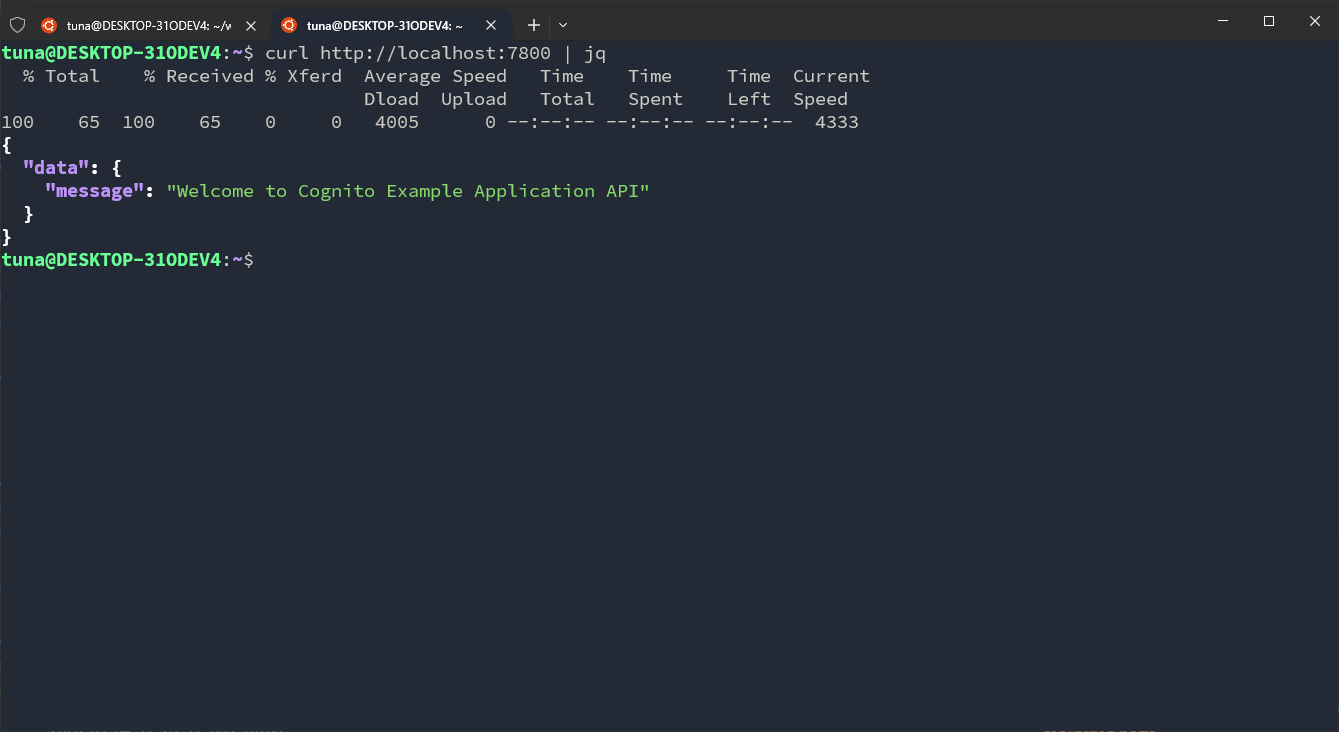
Task: Click the jq command after the pipe
Action: [x=595, y=53]
